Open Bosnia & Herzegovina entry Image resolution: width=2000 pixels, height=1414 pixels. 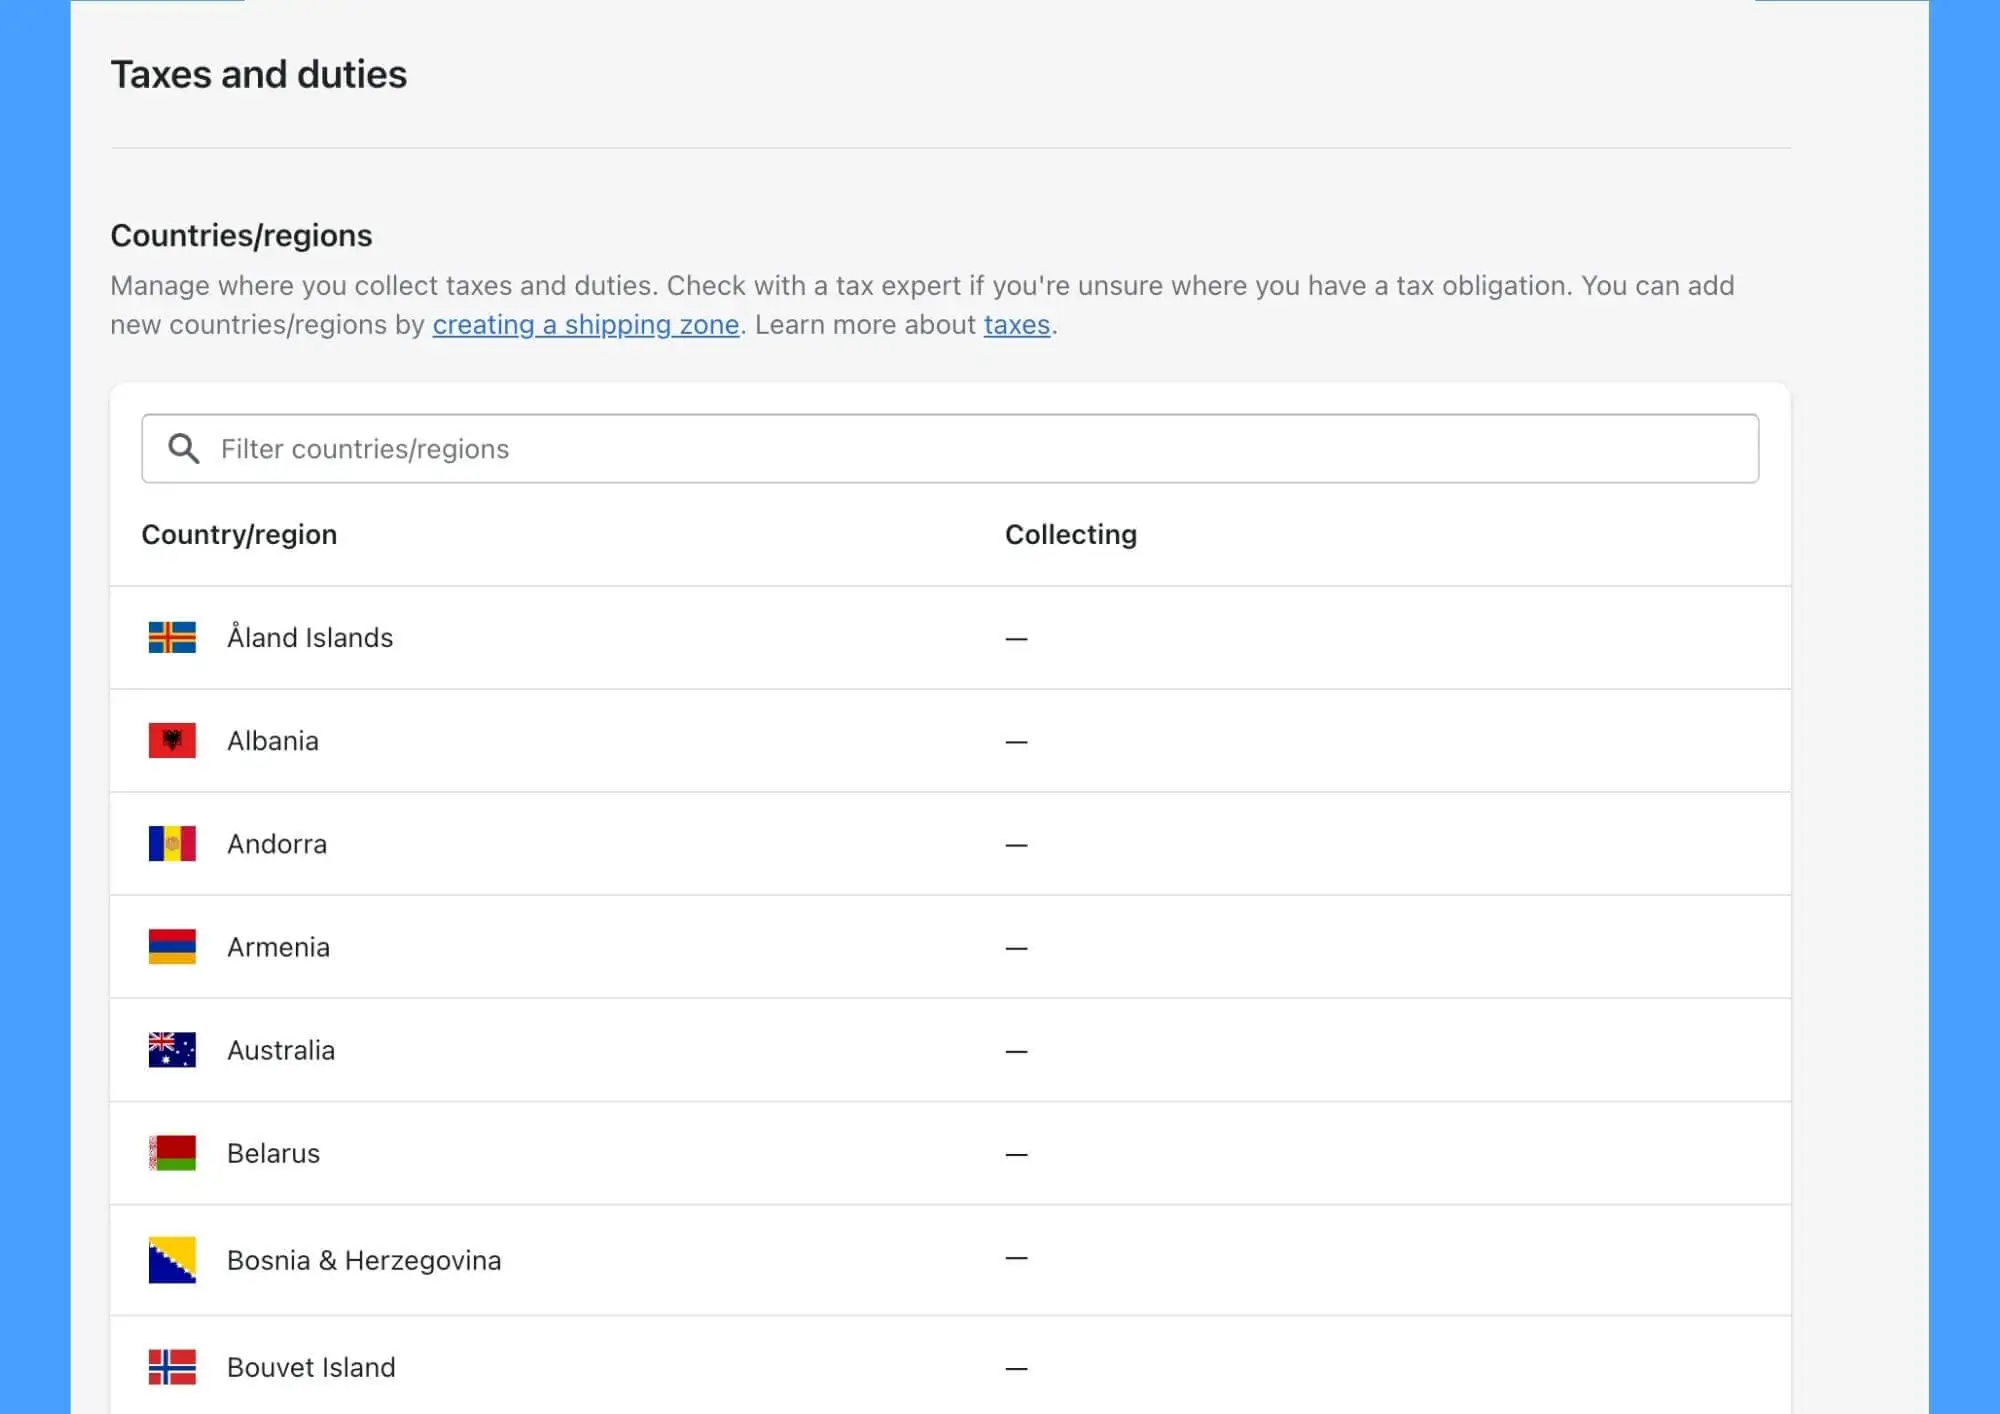[x=363, y=1260]
